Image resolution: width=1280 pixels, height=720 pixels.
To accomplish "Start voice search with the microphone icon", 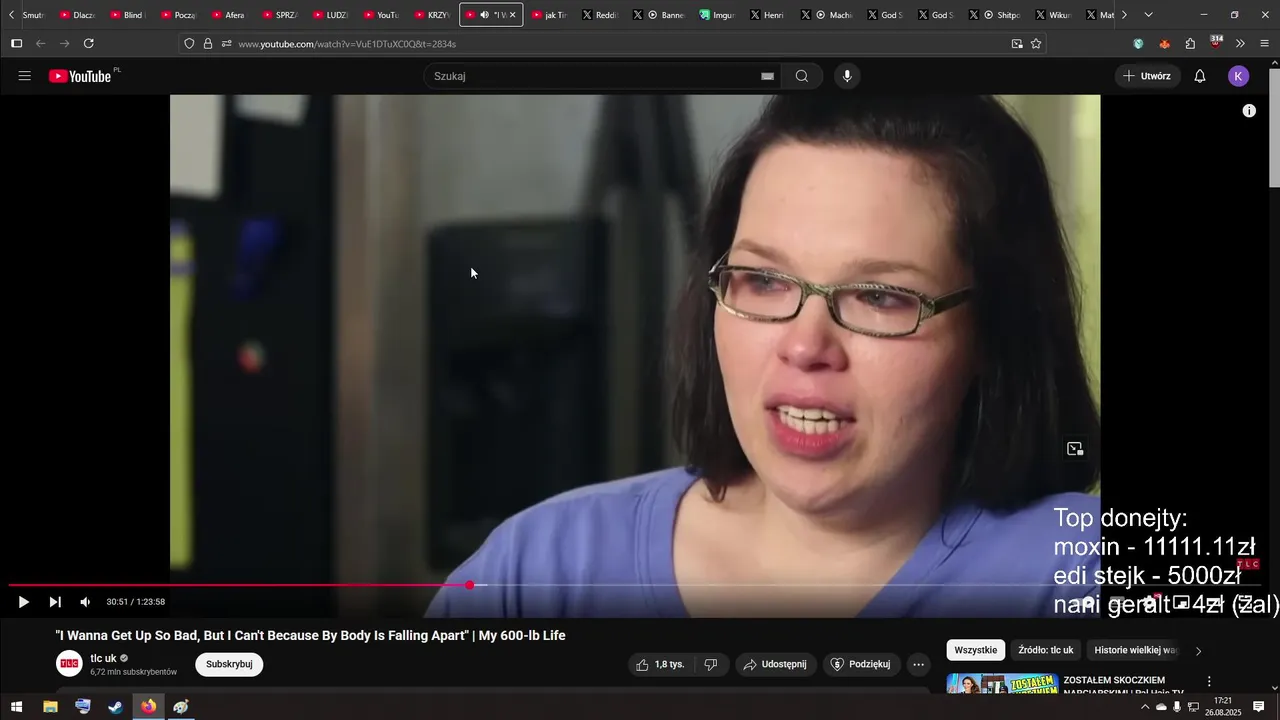I will 847,76.
